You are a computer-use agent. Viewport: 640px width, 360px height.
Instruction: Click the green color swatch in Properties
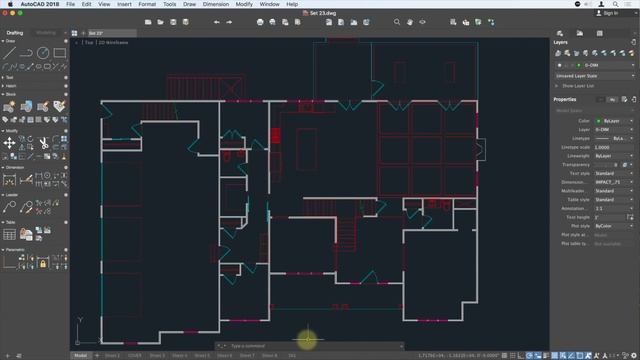coord(598,121)
